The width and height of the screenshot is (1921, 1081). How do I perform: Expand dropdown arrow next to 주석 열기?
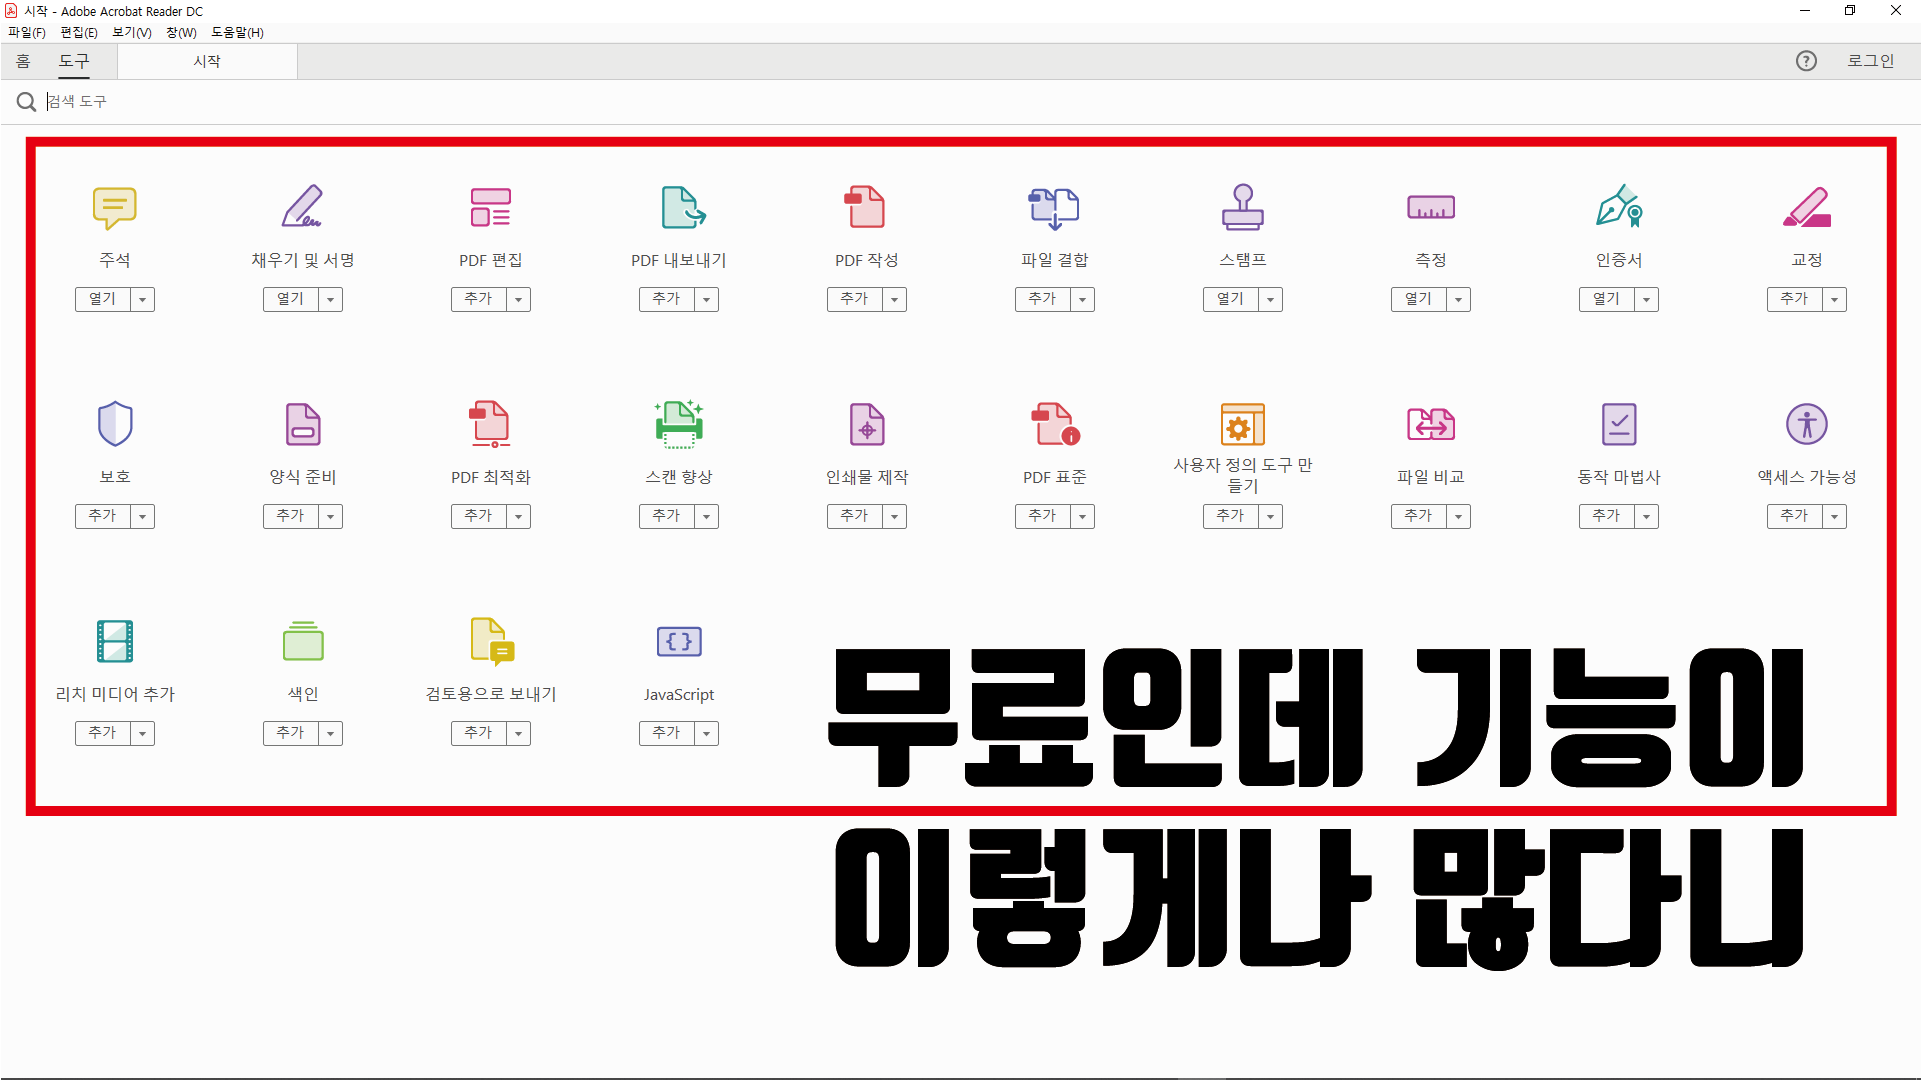(143, 299)
